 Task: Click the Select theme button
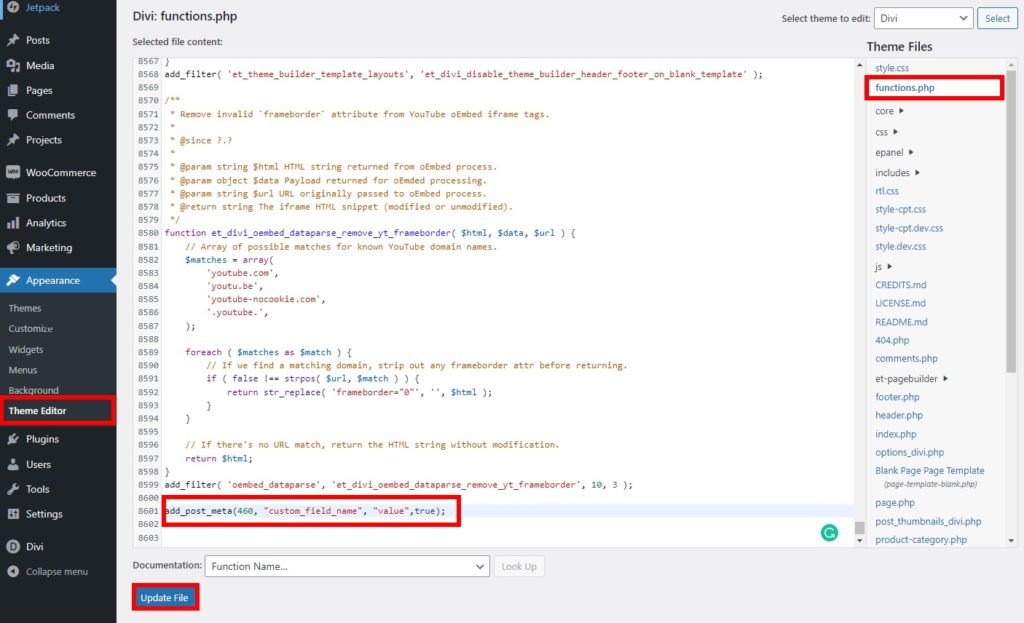point(997,18)
